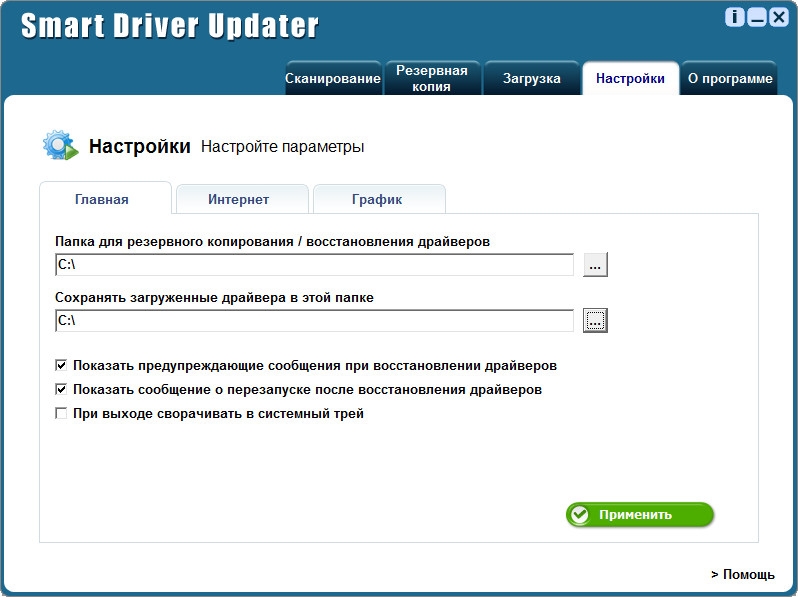Browse for backup/restore folder
This screenshot has width=798, height=597.
[595, 265]
